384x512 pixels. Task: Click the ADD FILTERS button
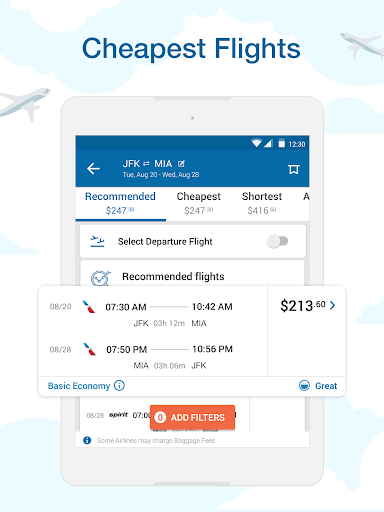(192, 417)
